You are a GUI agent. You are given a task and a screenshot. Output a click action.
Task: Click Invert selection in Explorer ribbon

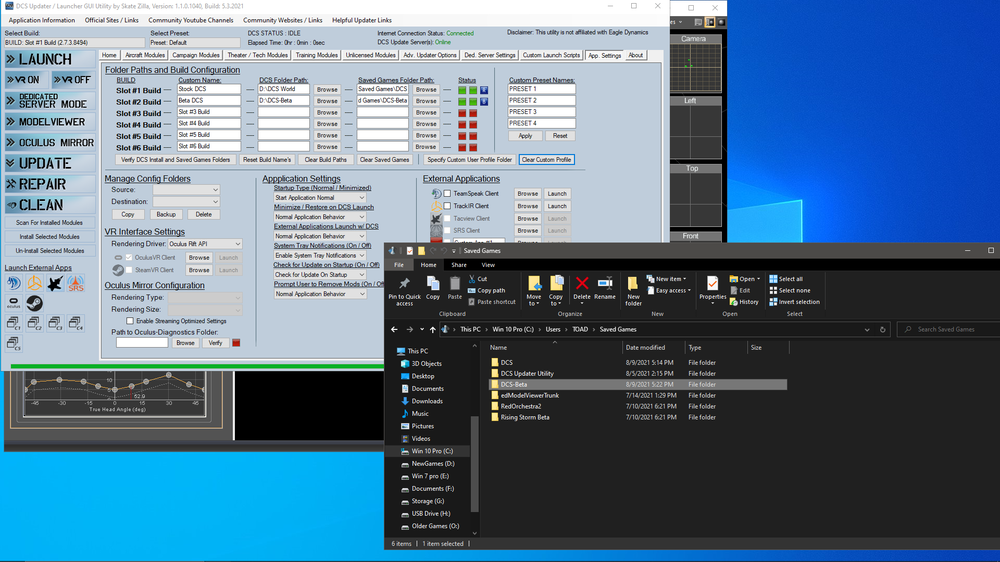794,302
